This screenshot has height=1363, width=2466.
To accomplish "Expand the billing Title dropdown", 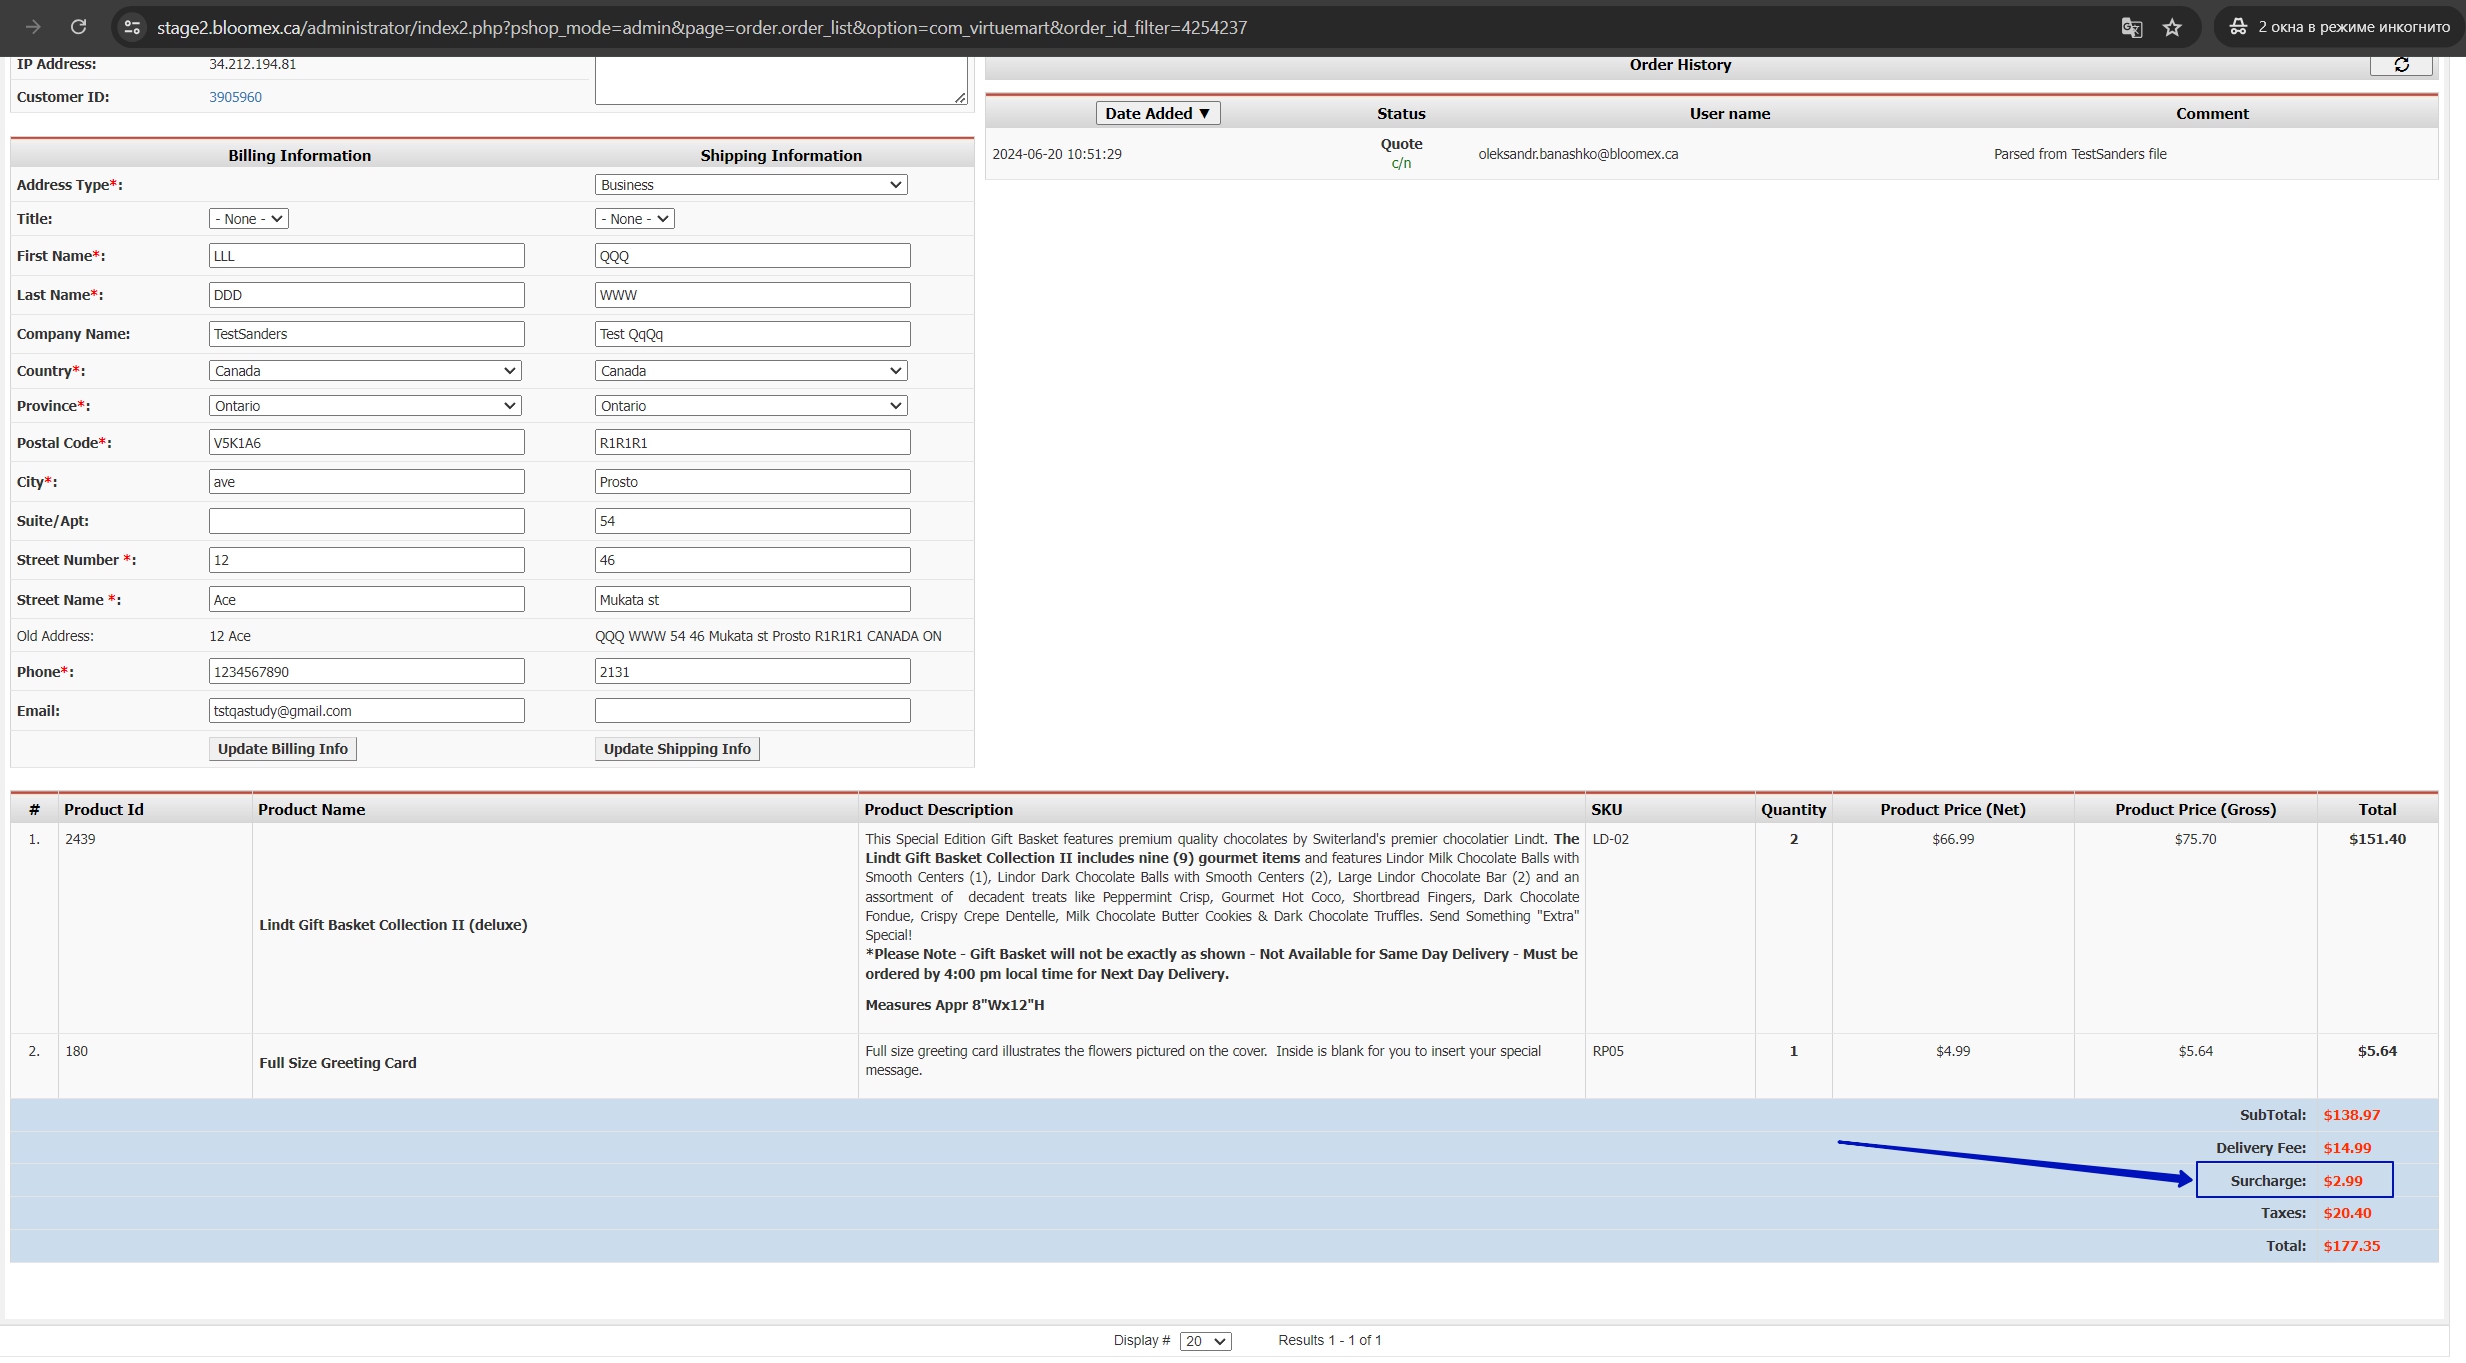I will (249, 219).
